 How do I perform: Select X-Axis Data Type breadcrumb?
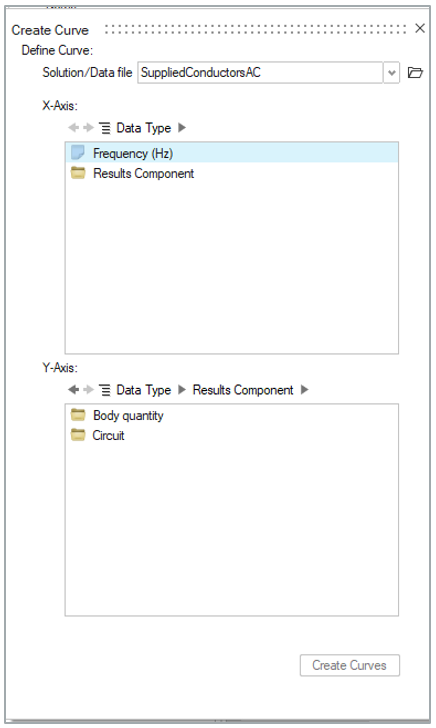click(143, 128)
